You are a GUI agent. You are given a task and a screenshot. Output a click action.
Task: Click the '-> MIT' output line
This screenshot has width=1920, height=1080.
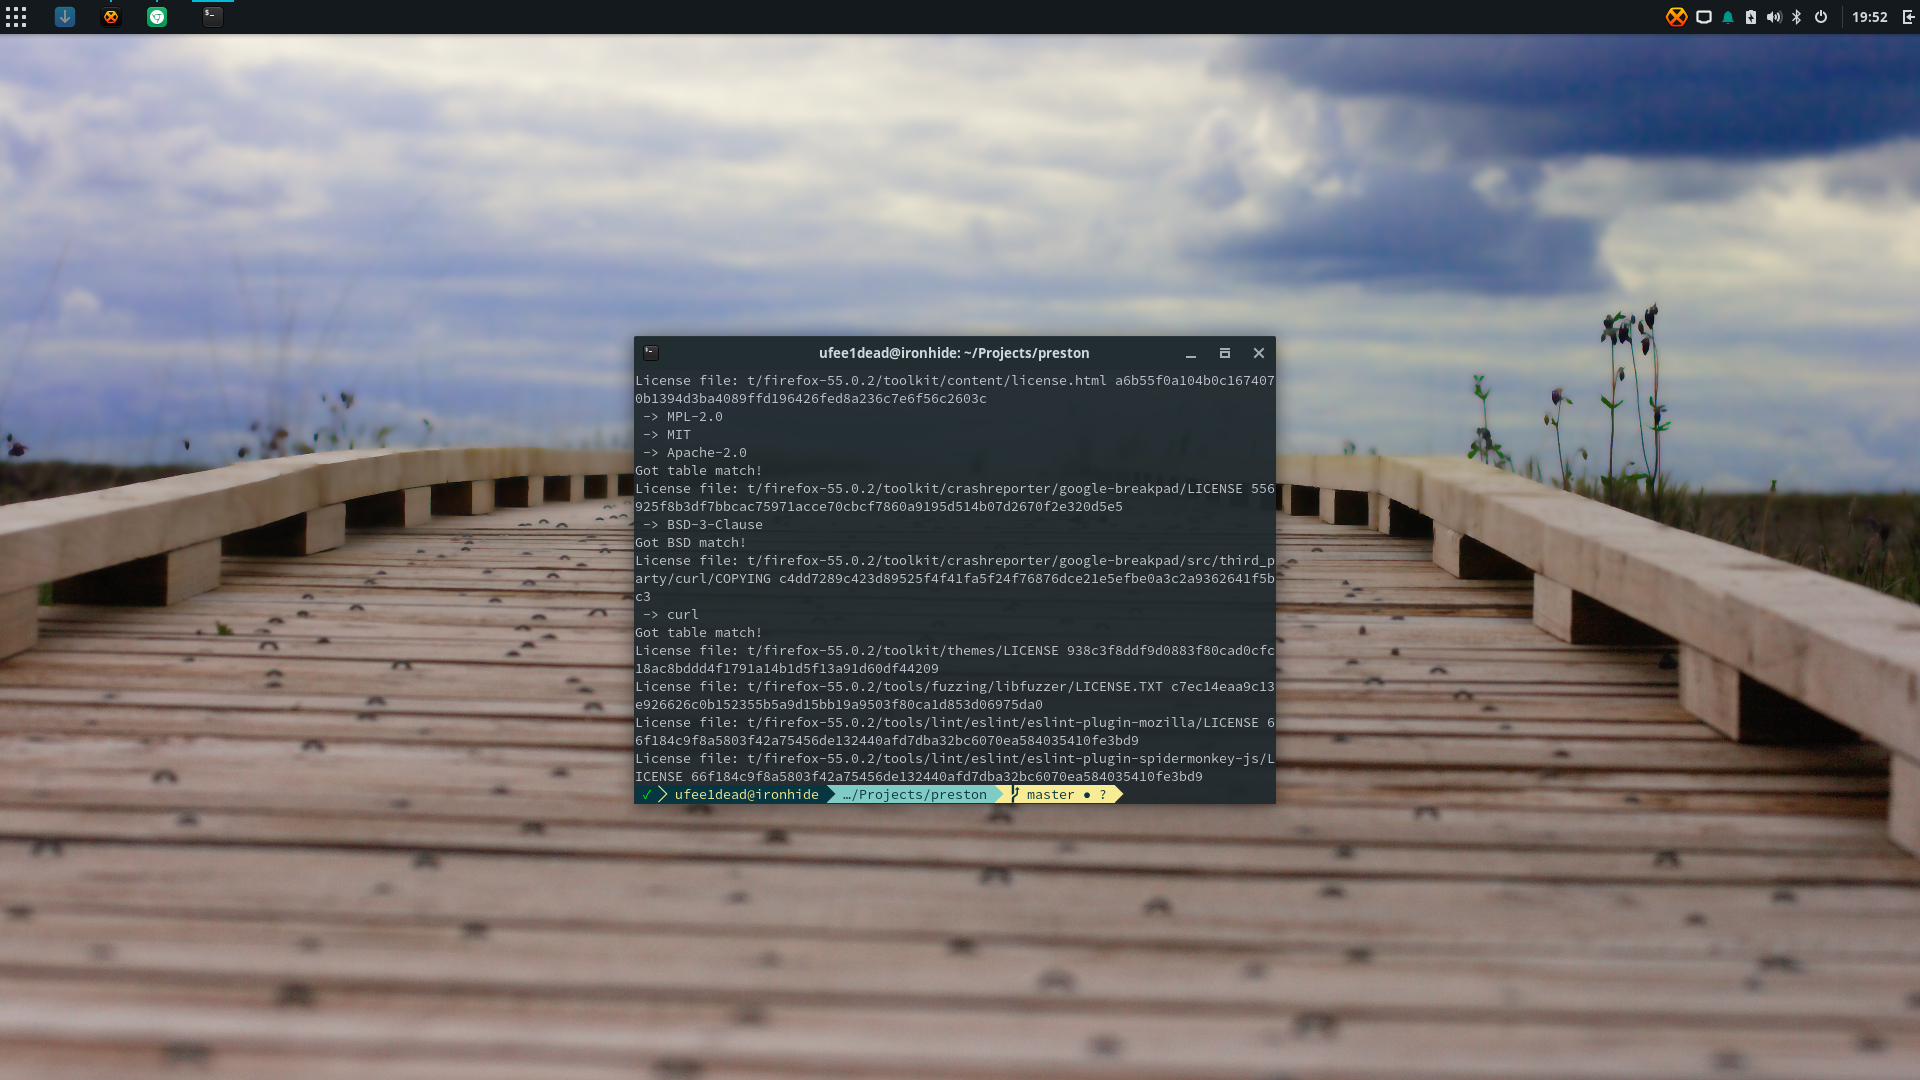click(666, 435)
